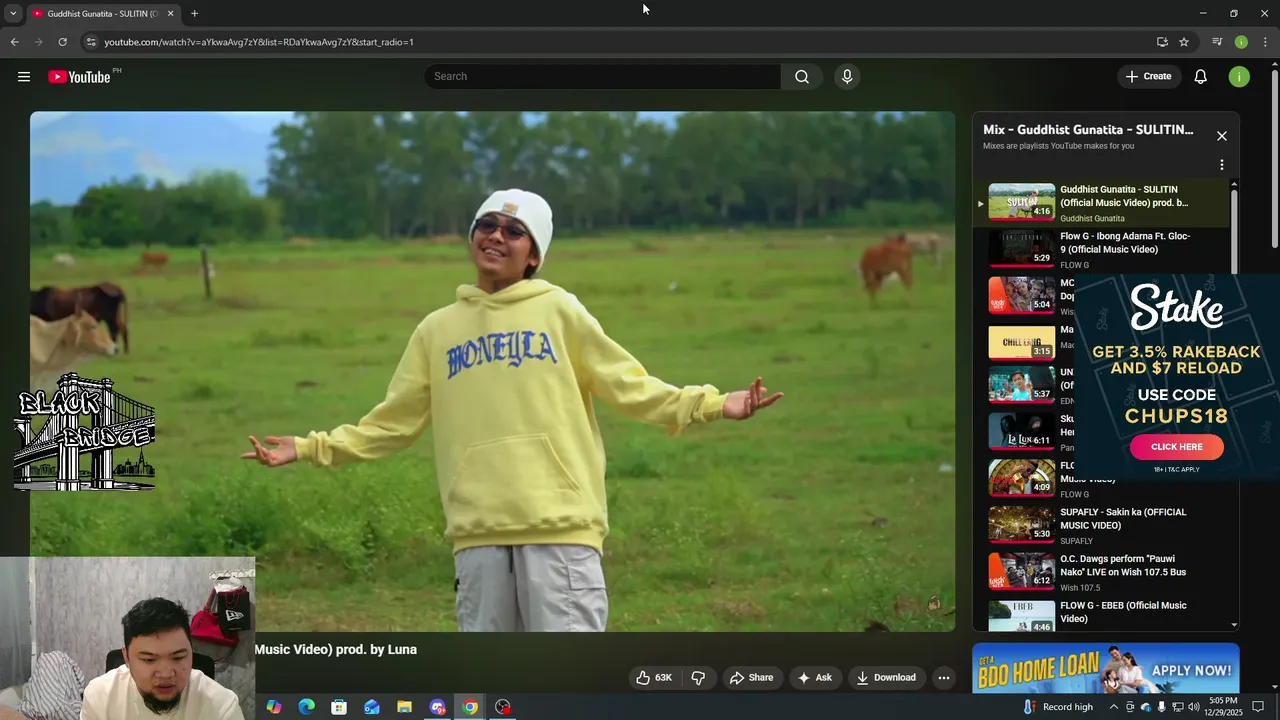Open a new browser tab
The width and height of the screenshot is (1280, 720).
coord(194,14)
